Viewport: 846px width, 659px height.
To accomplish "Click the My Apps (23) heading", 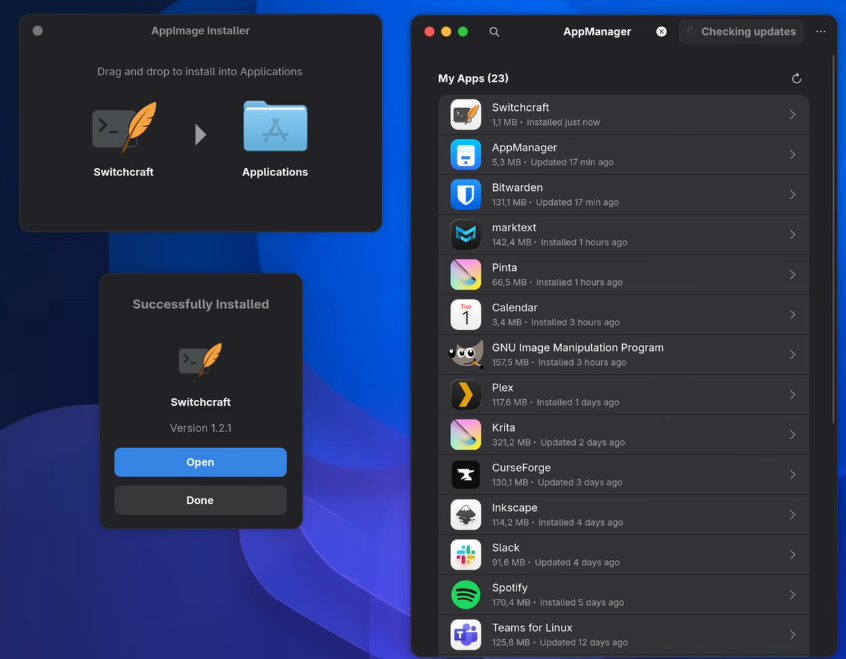I will pyautogui.click(x=473, y=78).
